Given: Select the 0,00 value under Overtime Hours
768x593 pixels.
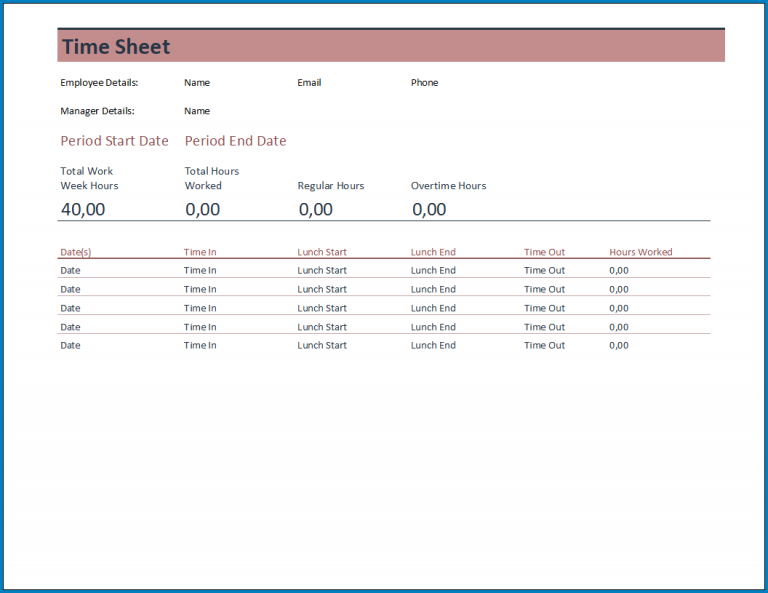Looking at the screenshot, I should coord(429,210).
